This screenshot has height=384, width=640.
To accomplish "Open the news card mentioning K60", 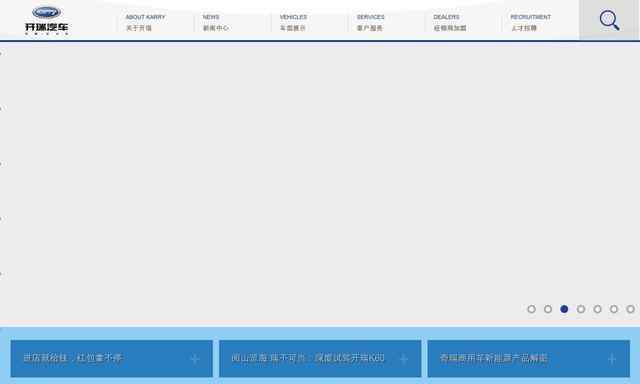I will pos(320,359).
